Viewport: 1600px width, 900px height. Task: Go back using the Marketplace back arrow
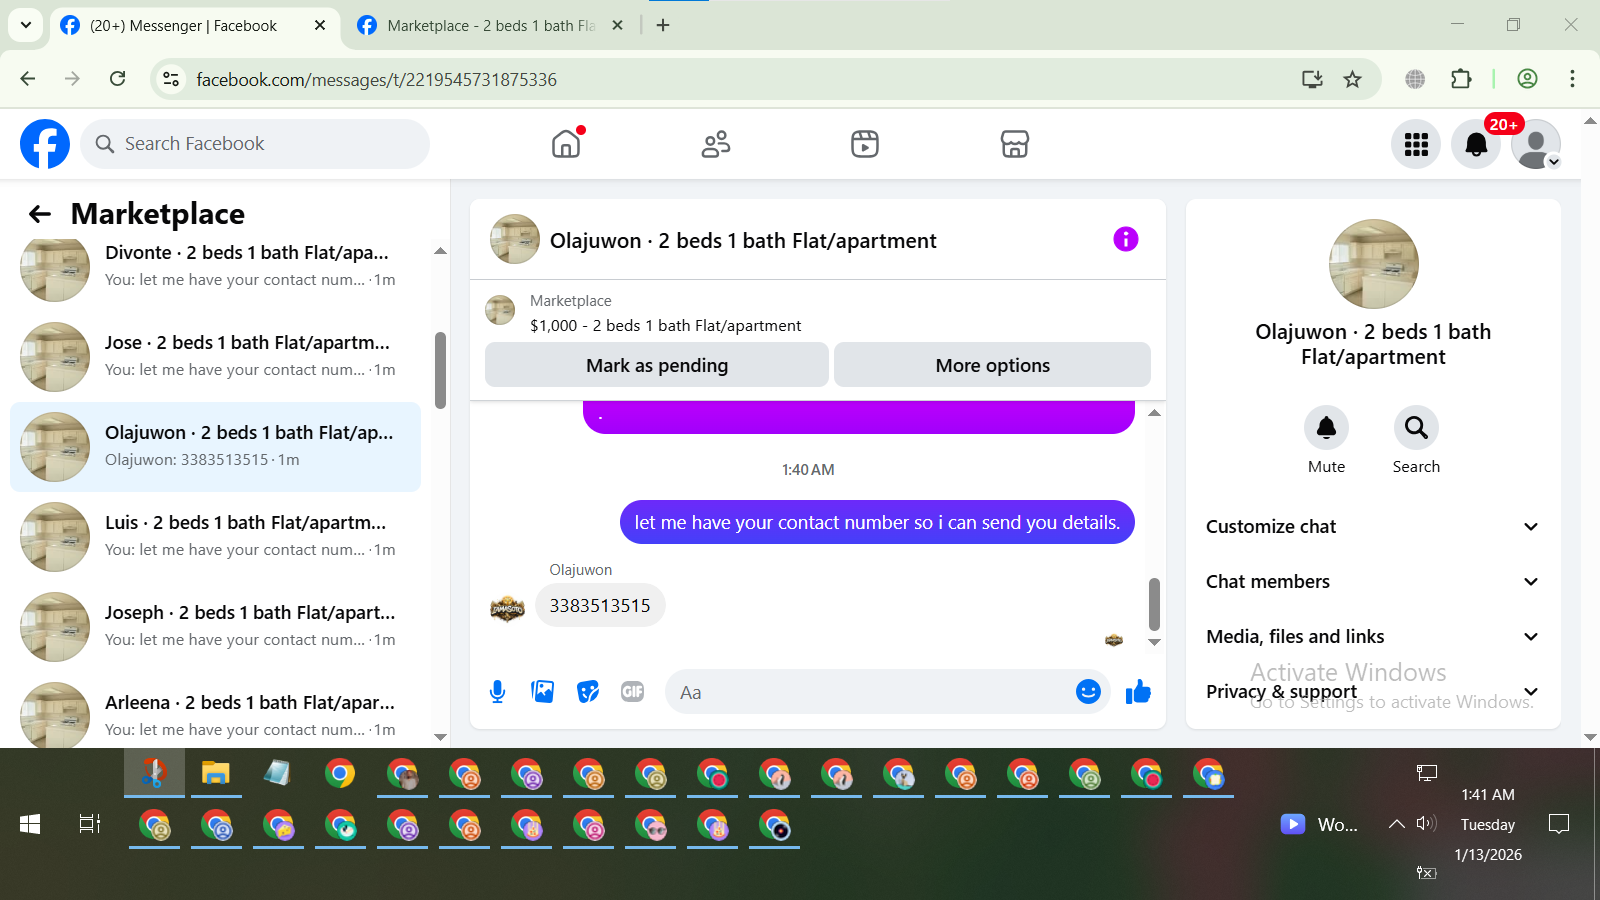click(x=40, y=214)
